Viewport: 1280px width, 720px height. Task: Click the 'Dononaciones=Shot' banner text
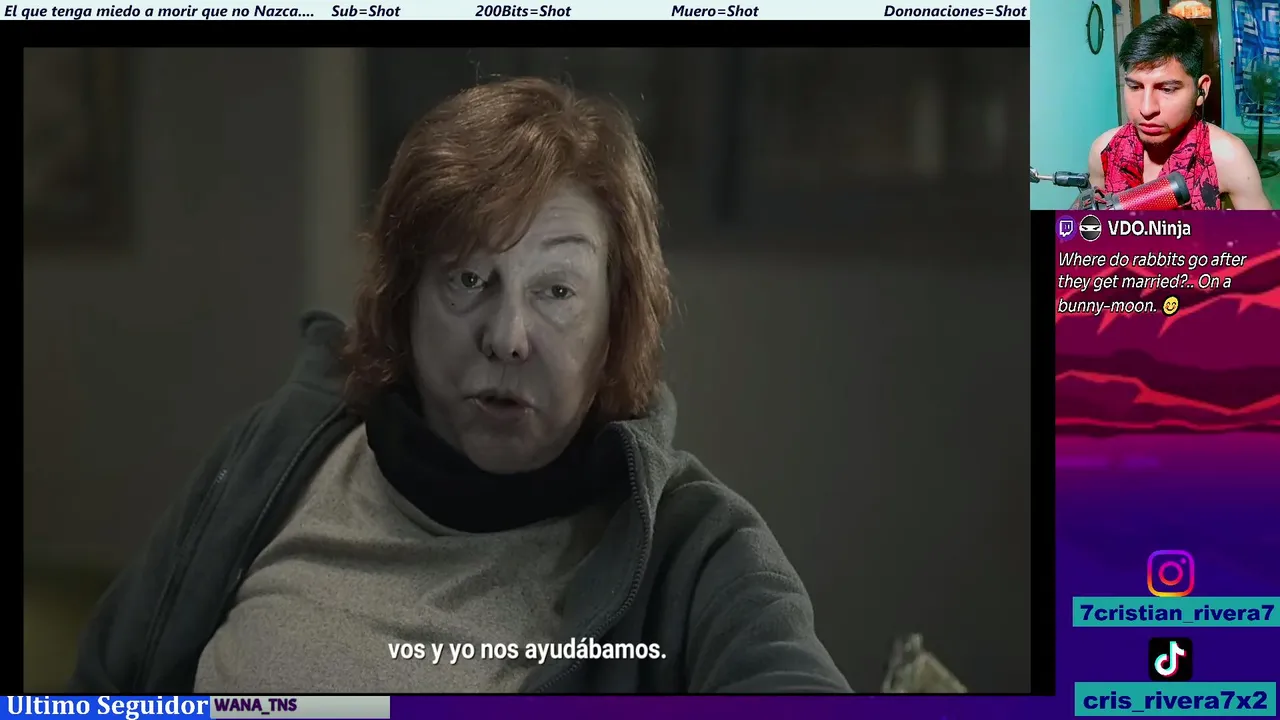coord(955,11)
